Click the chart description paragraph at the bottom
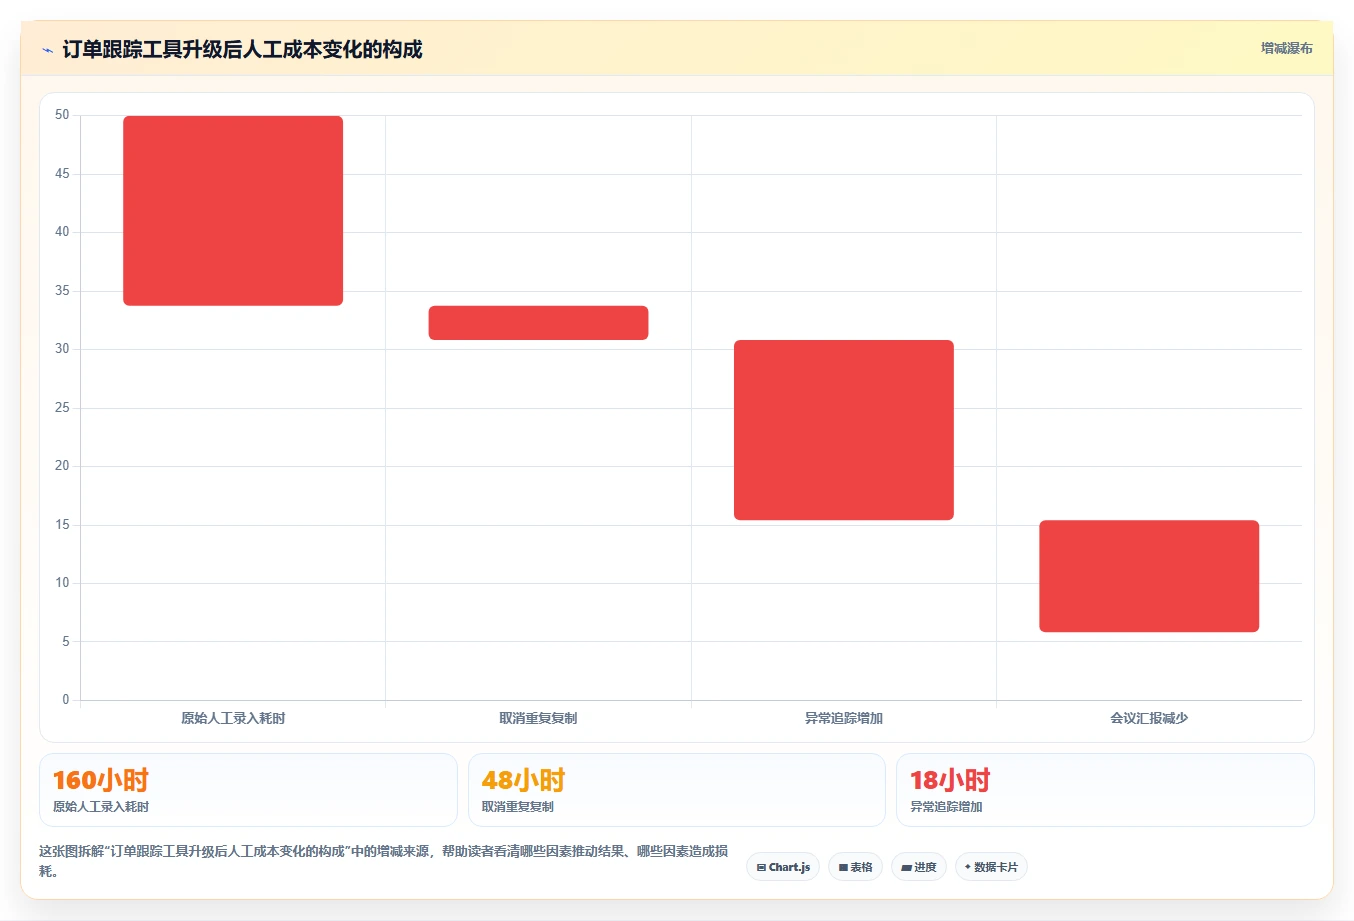1354x921 pixels. 384,861
